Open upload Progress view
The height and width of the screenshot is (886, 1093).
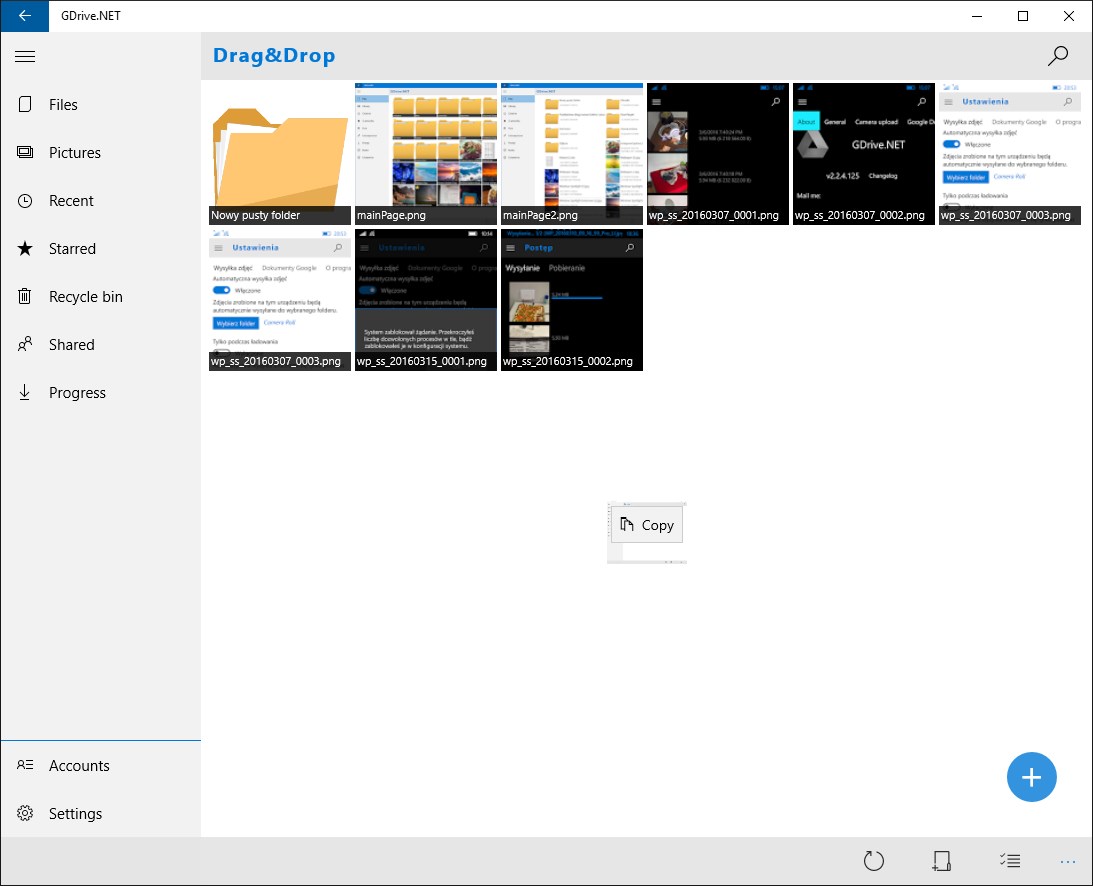pos(77,392)
